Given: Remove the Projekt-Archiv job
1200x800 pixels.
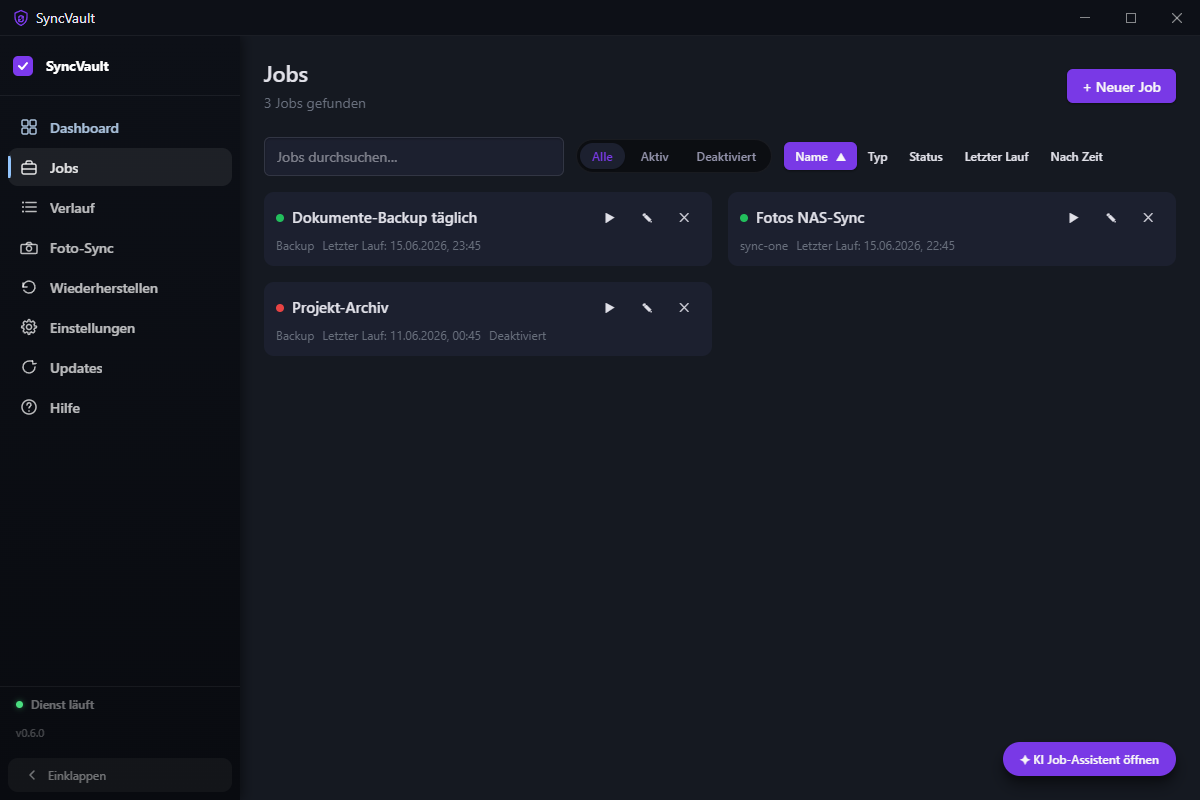Looking at the screenshot, I should tap(684, 308).
